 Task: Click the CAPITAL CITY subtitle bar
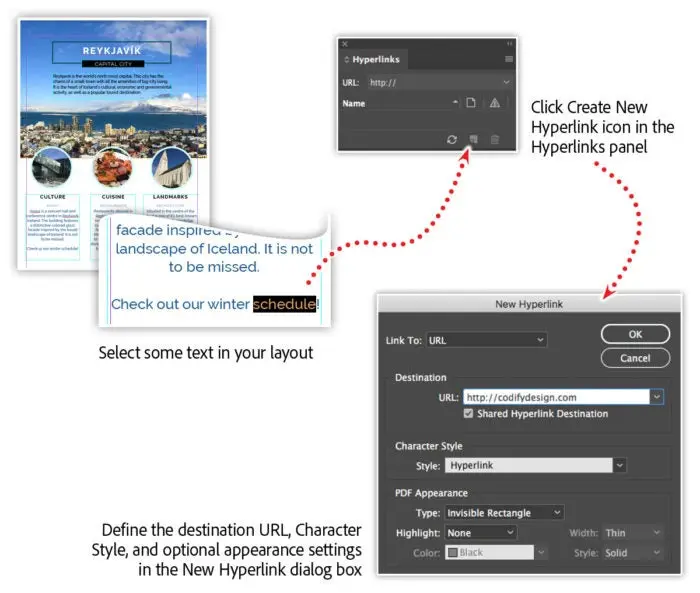click(x=113, y=64)
